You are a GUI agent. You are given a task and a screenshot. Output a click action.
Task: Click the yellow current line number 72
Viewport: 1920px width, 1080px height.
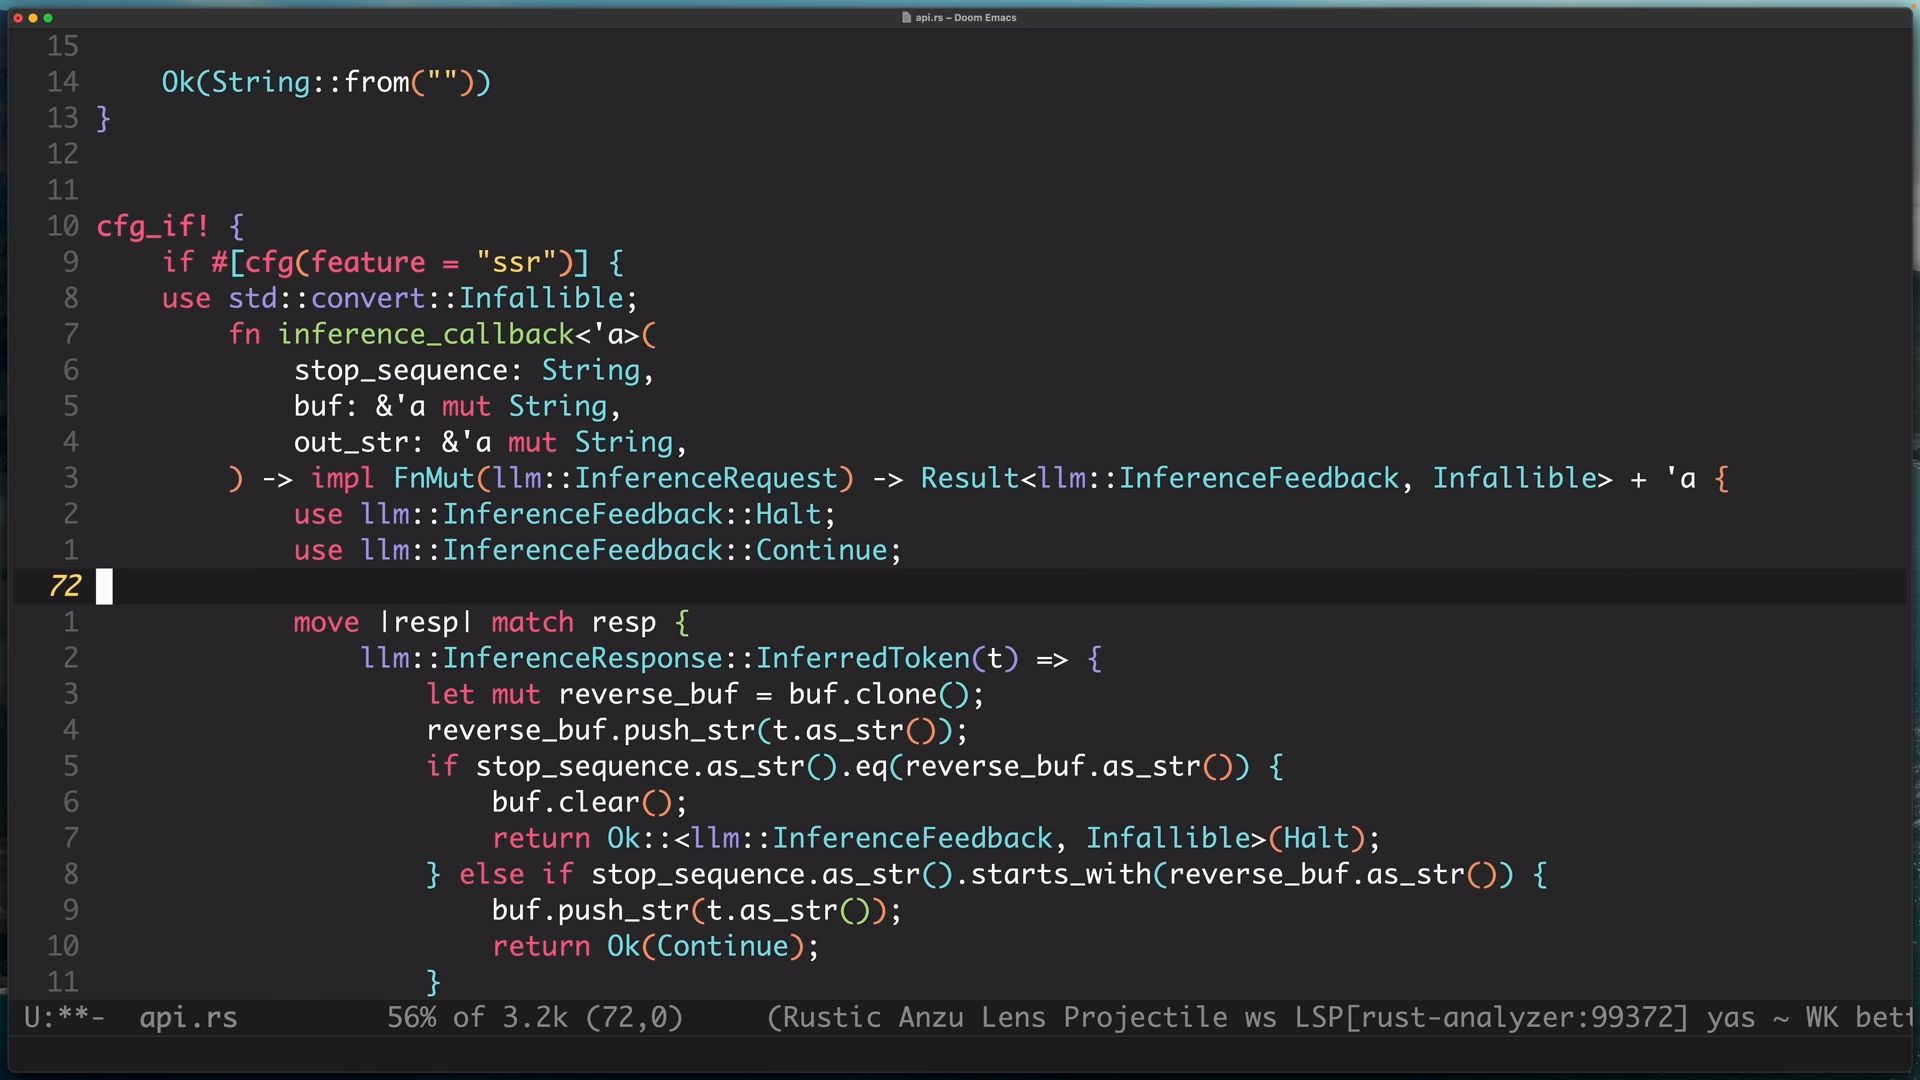tap(64, 587)
